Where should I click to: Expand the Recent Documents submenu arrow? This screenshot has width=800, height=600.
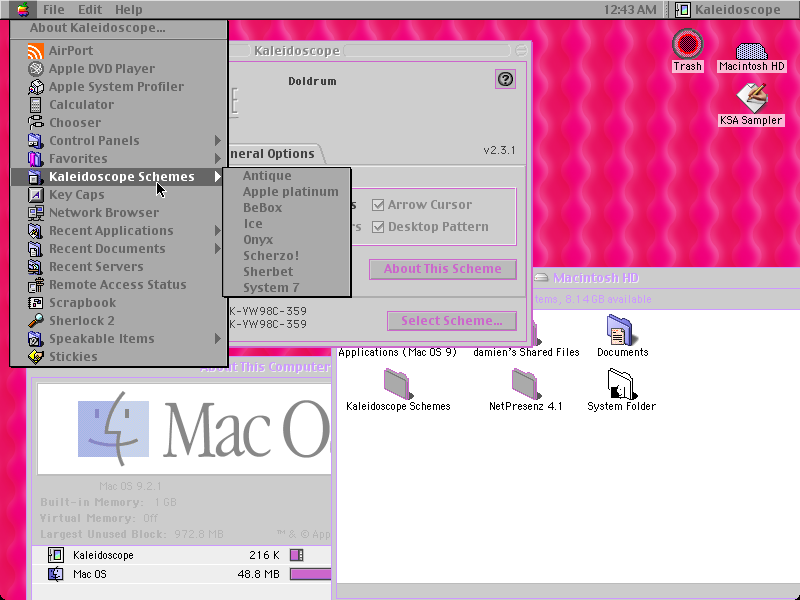(x=218, y=248)
